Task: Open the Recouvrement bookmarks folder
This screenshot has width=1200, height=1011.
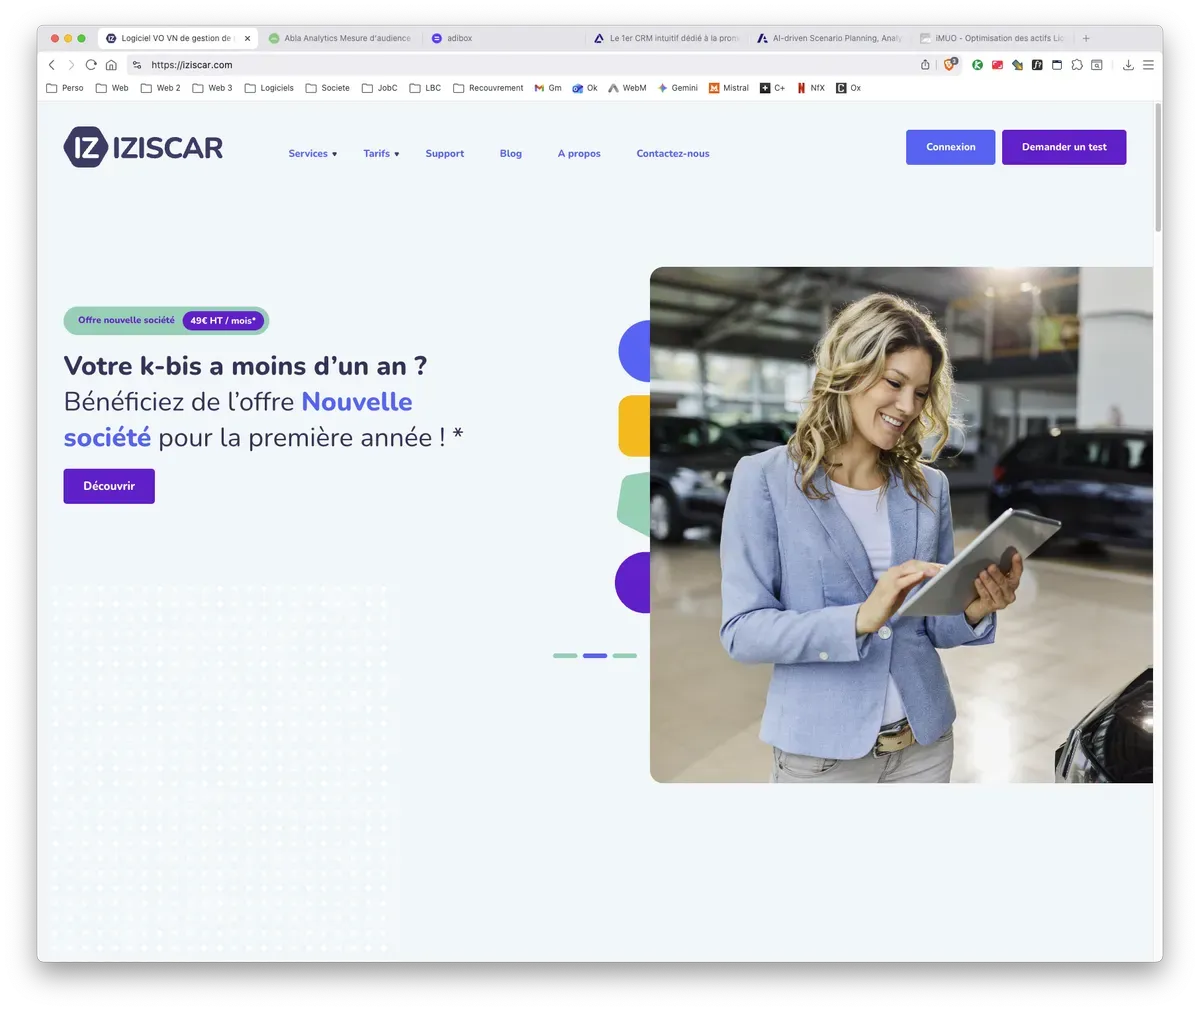Action: (x=488, y=88)
